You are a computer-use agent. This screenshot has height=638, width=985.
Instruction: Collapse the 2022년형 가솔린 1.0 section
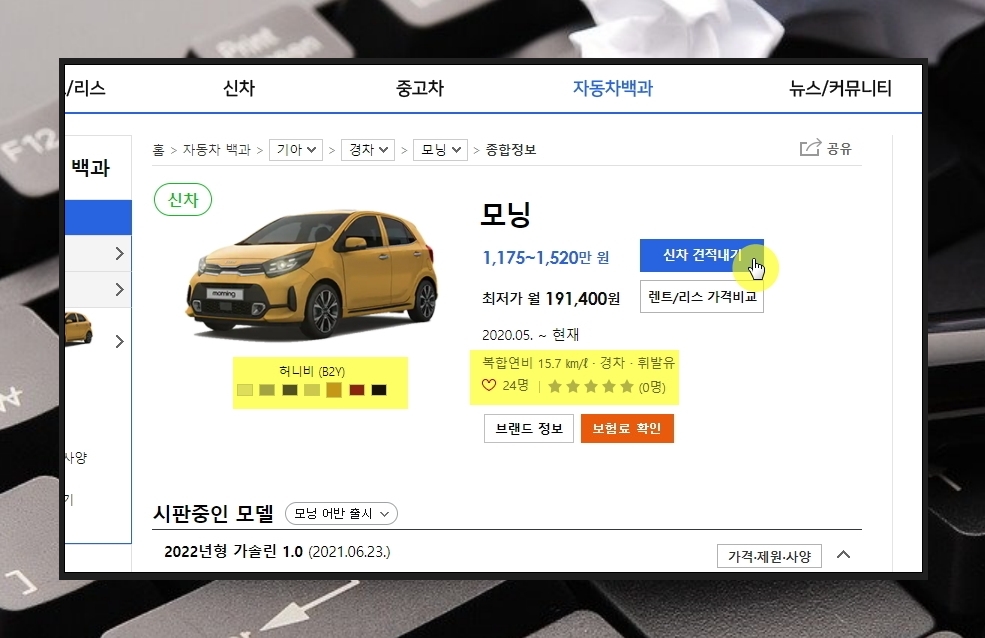point(844,554)
